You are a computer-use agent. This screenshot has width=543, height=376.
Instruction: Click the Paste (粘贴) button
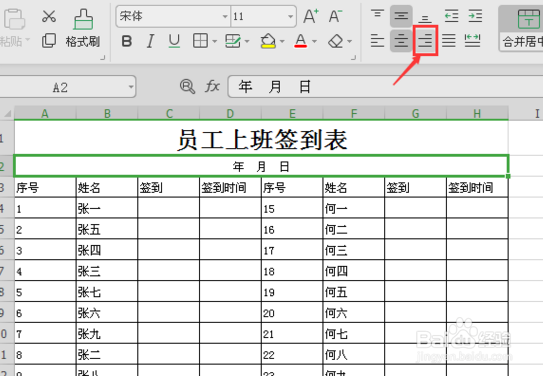tap(14, 28)
